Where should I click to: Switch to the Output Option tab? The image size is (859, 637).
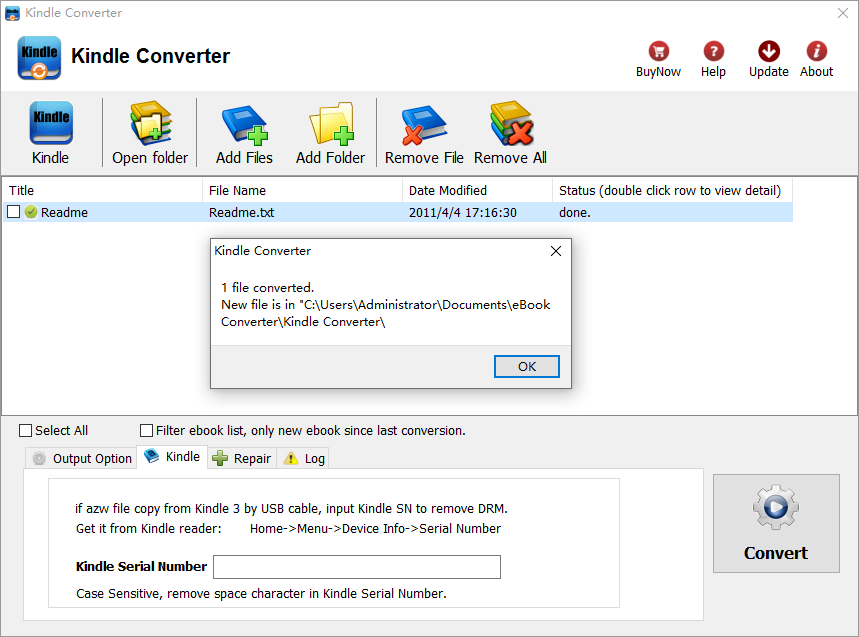(x=82, y=458)
